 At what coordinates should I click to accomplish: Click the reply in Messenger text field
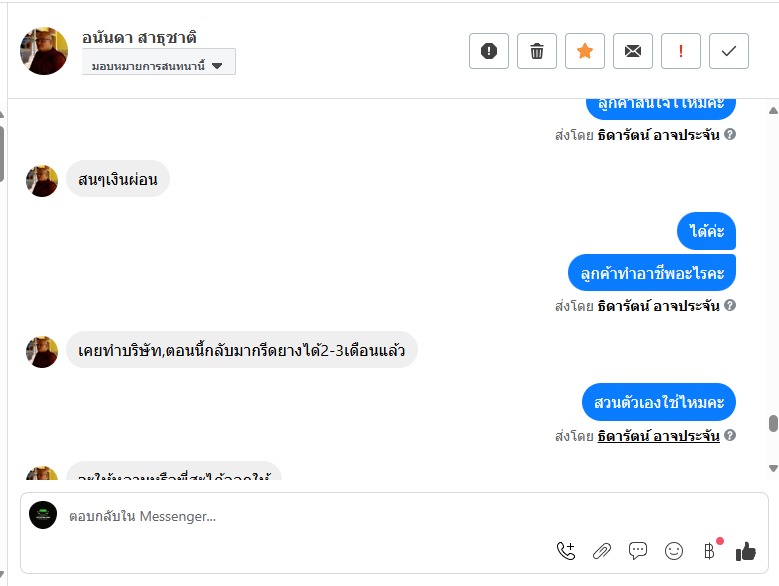pyautogui.click(x=300, y=516)
